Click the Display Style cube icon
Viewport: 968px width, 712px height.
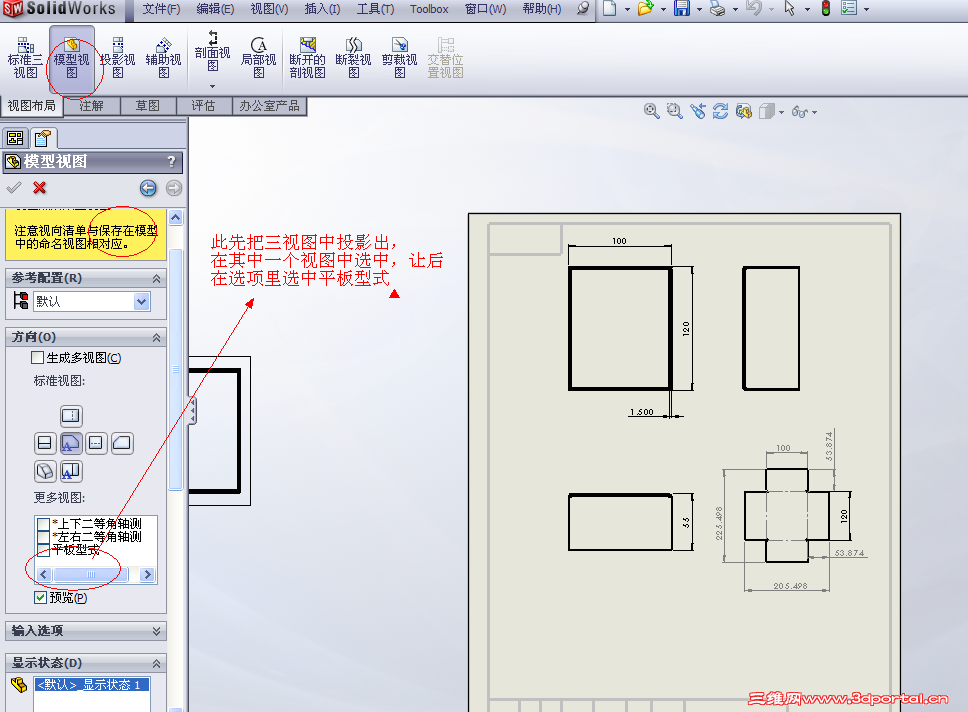coord(767,111)
